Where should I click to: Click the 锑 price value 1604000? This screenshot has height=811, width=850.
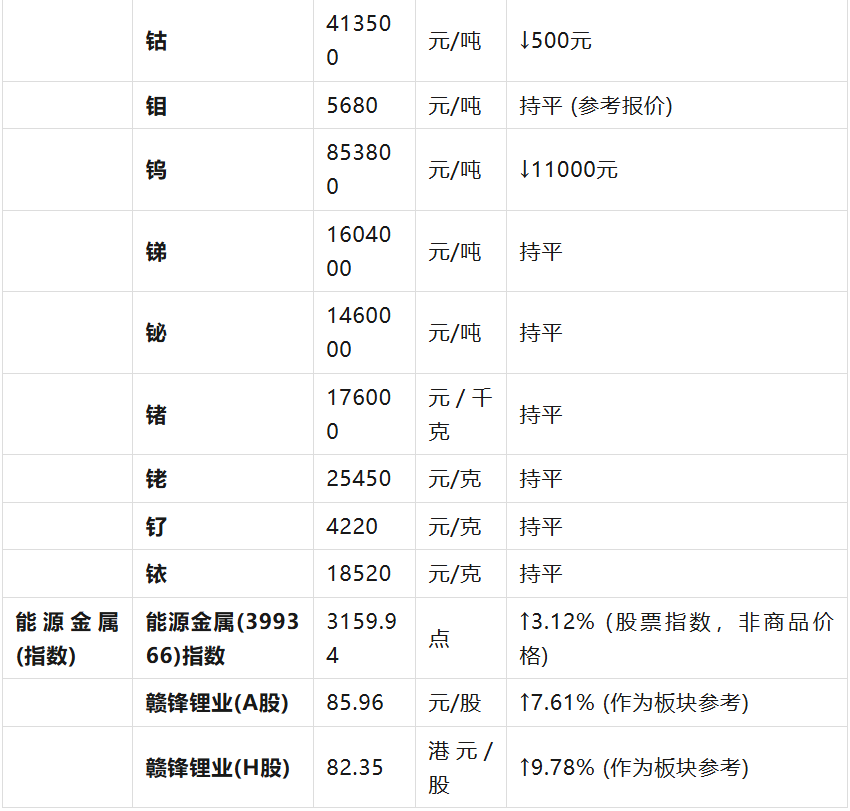pos(359,251)
